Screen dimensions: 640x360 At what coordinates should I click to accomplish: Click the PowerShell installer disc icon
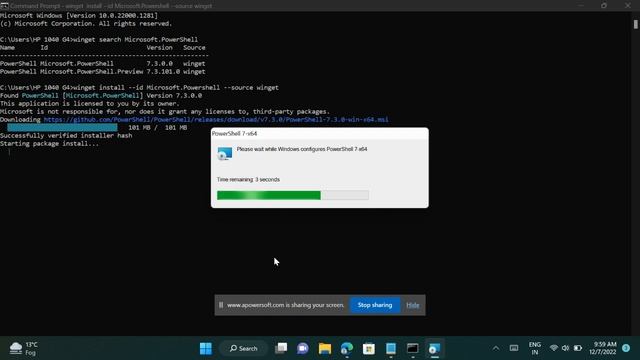[x=224, y=153]
